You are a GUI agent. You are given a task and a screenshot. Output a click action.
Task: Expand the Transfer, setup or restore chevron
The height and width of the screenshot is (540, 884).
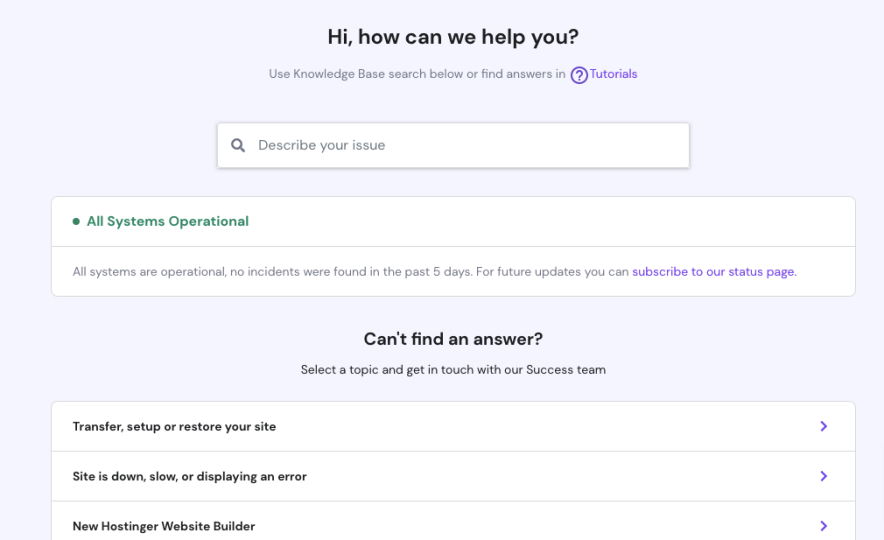pos(823,427)
